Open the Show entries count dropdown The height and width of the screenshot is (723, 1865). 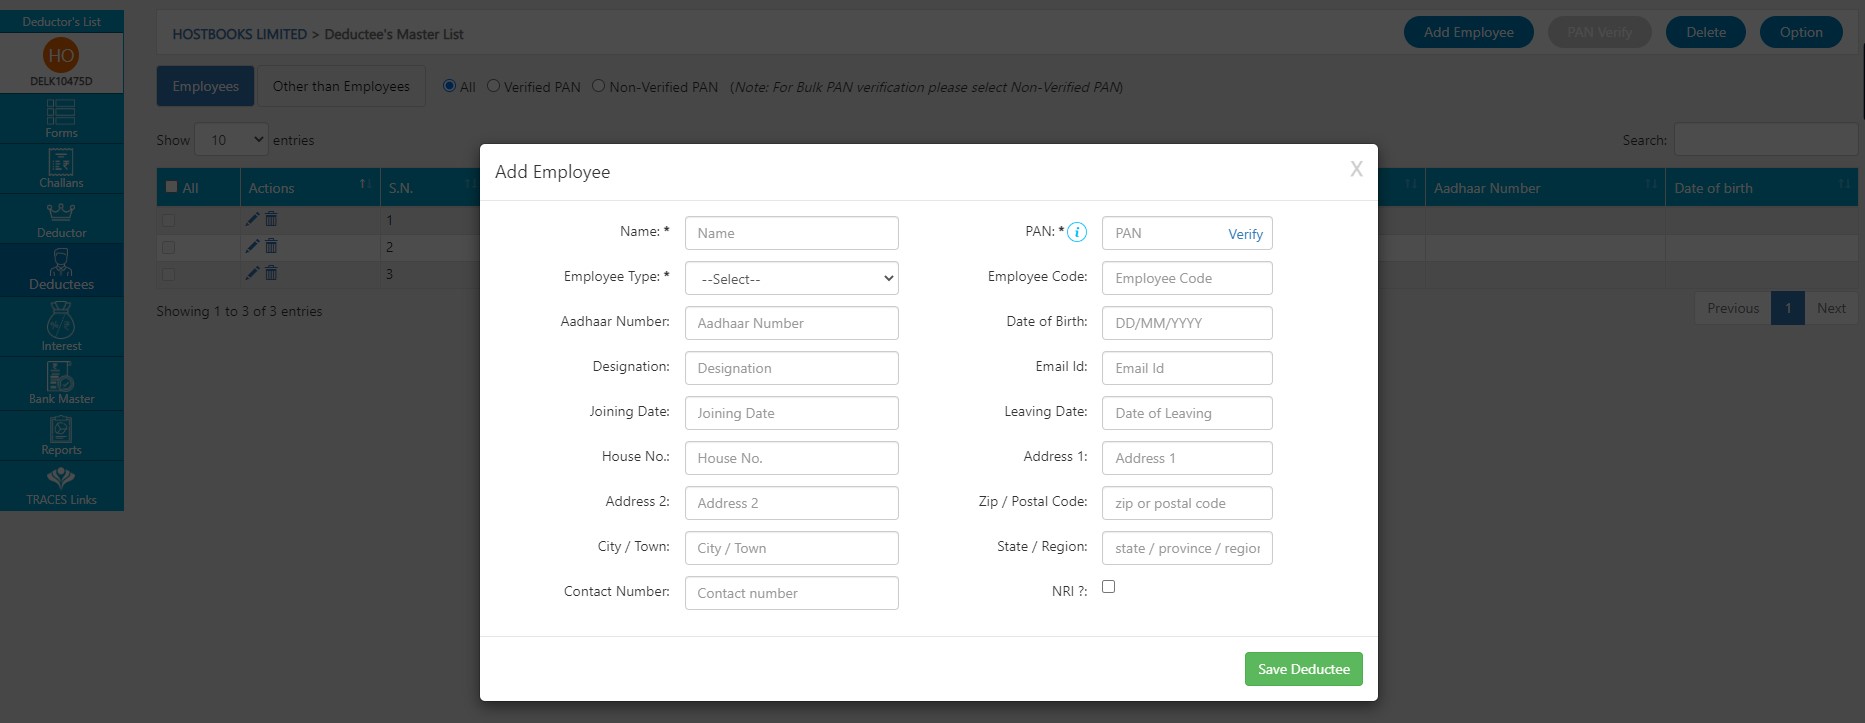pyautogui.click(x=231, y=140)
